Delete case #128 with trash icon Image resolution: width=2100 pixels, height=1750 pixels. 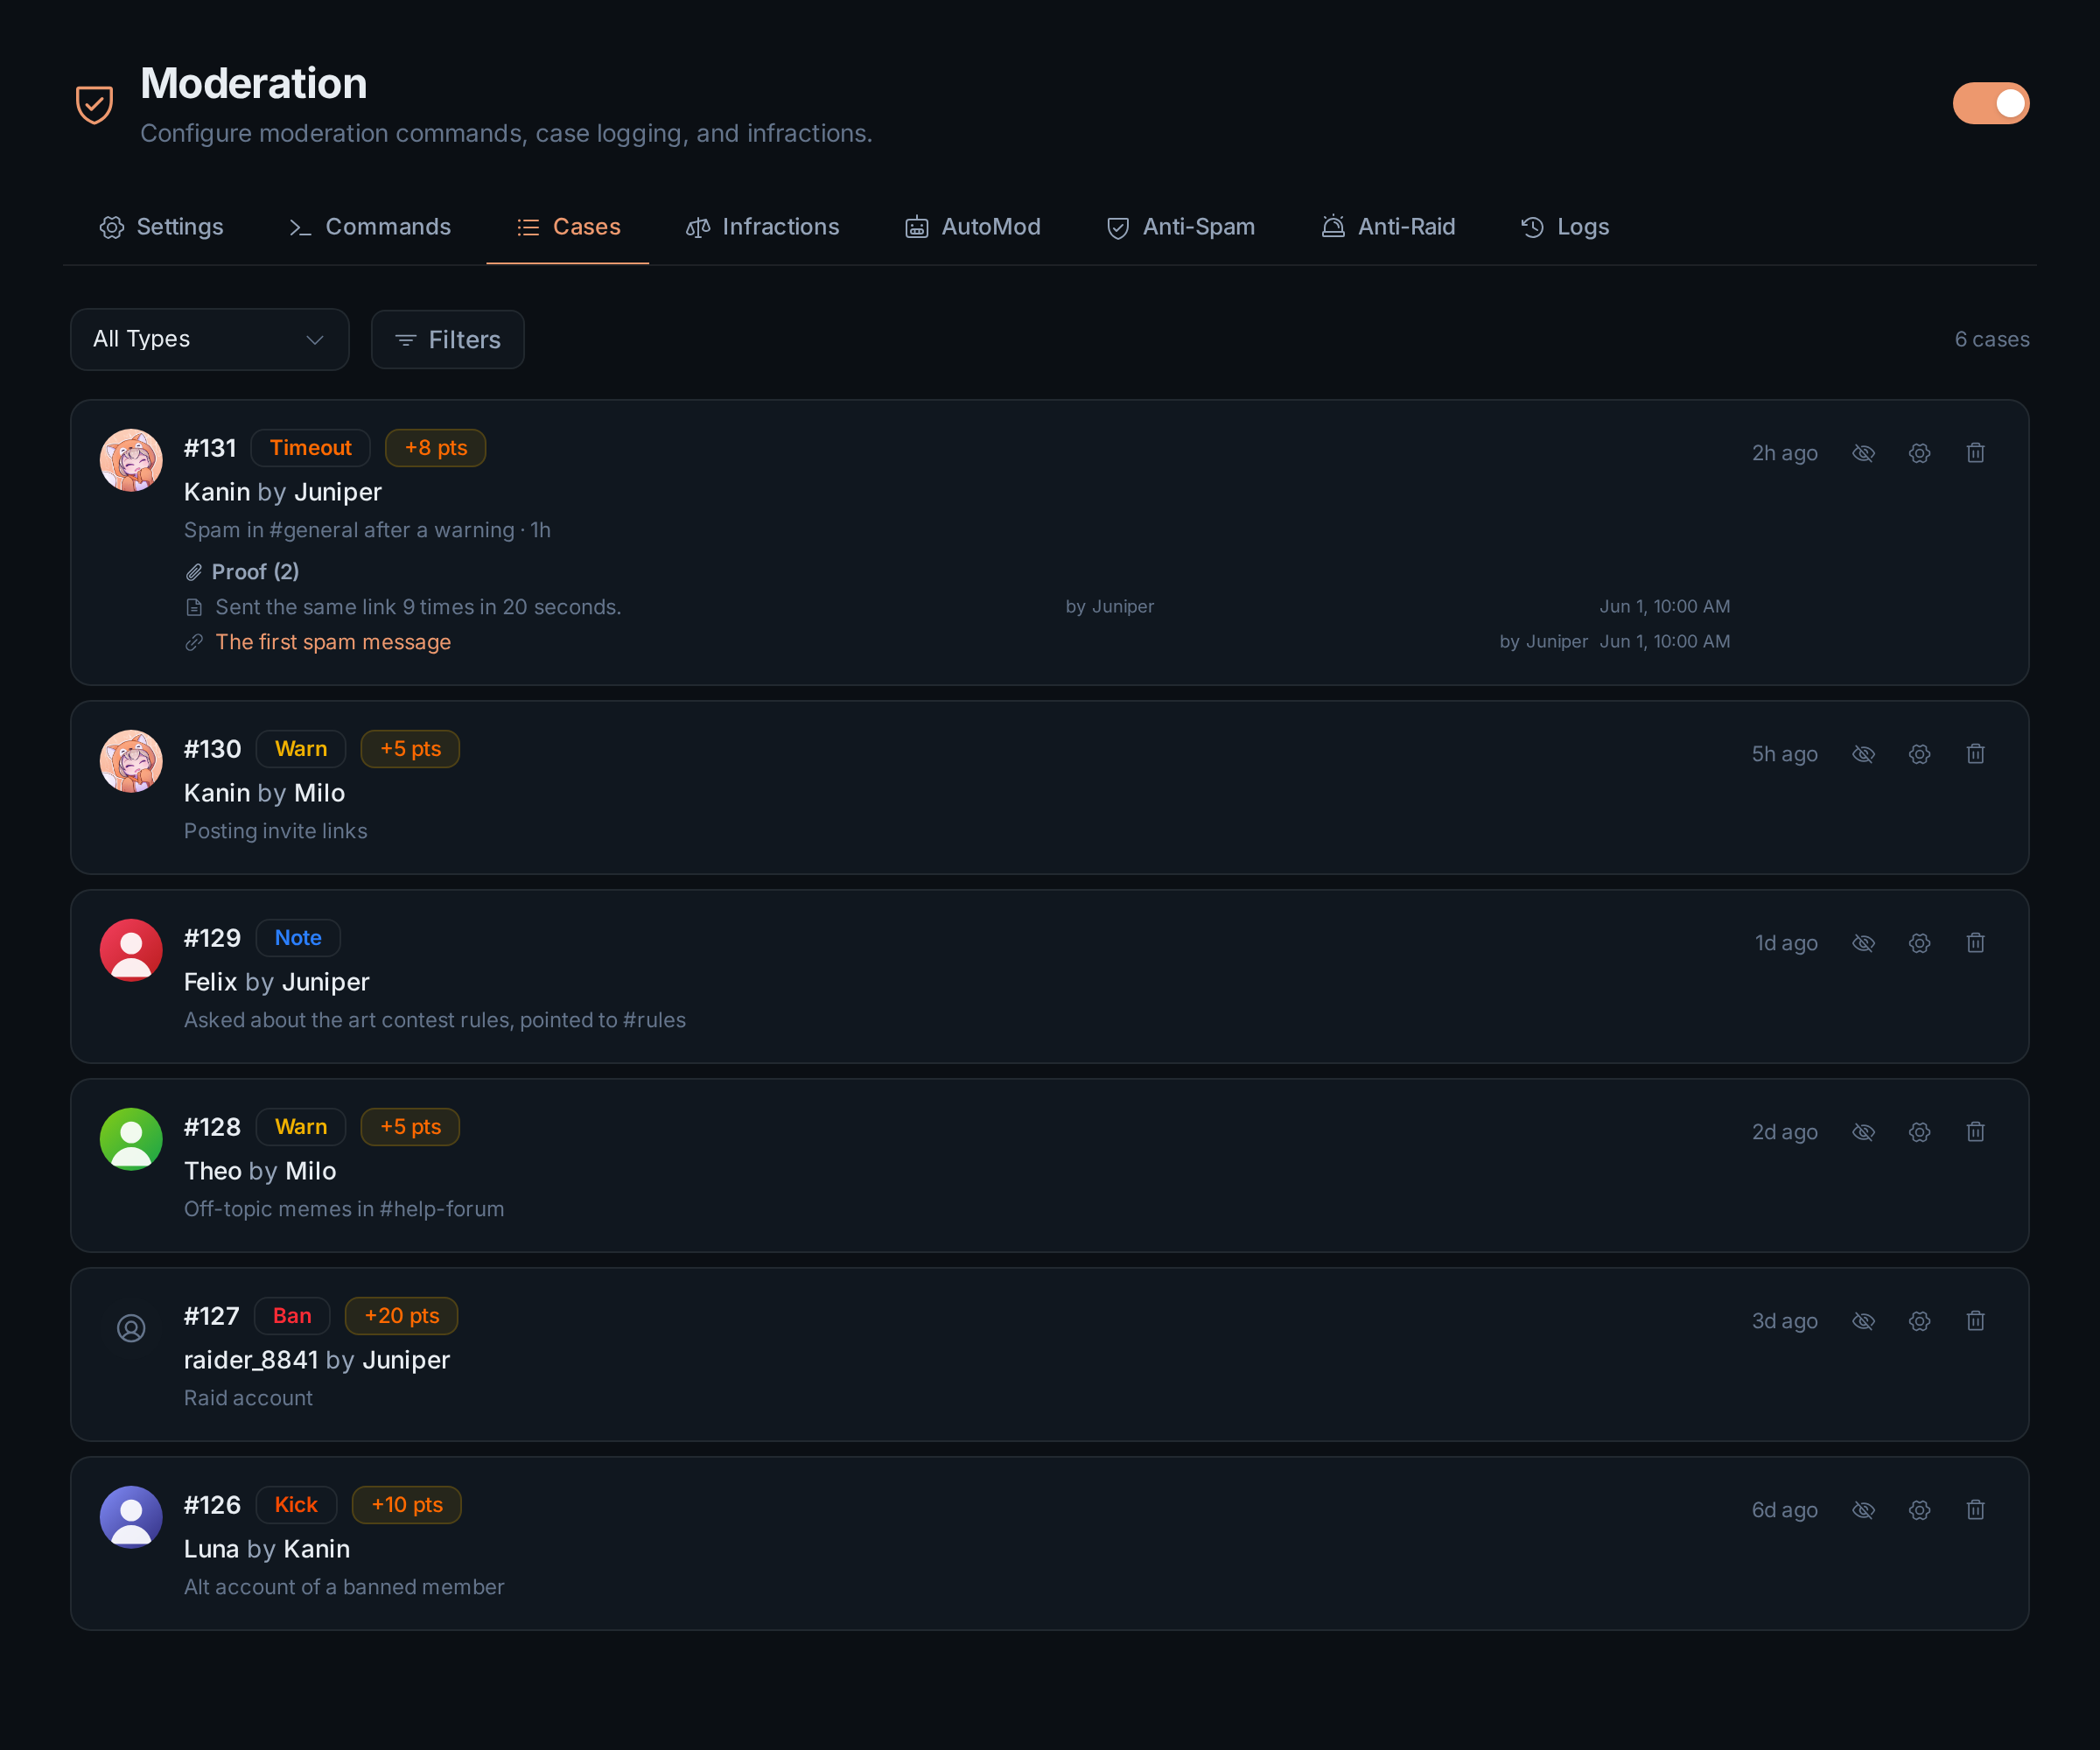(x=1975, y=1132)
